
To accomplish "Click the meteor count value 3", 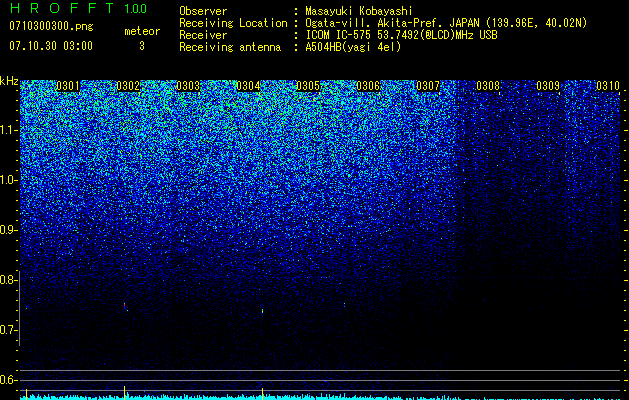I will pos(142,46).
